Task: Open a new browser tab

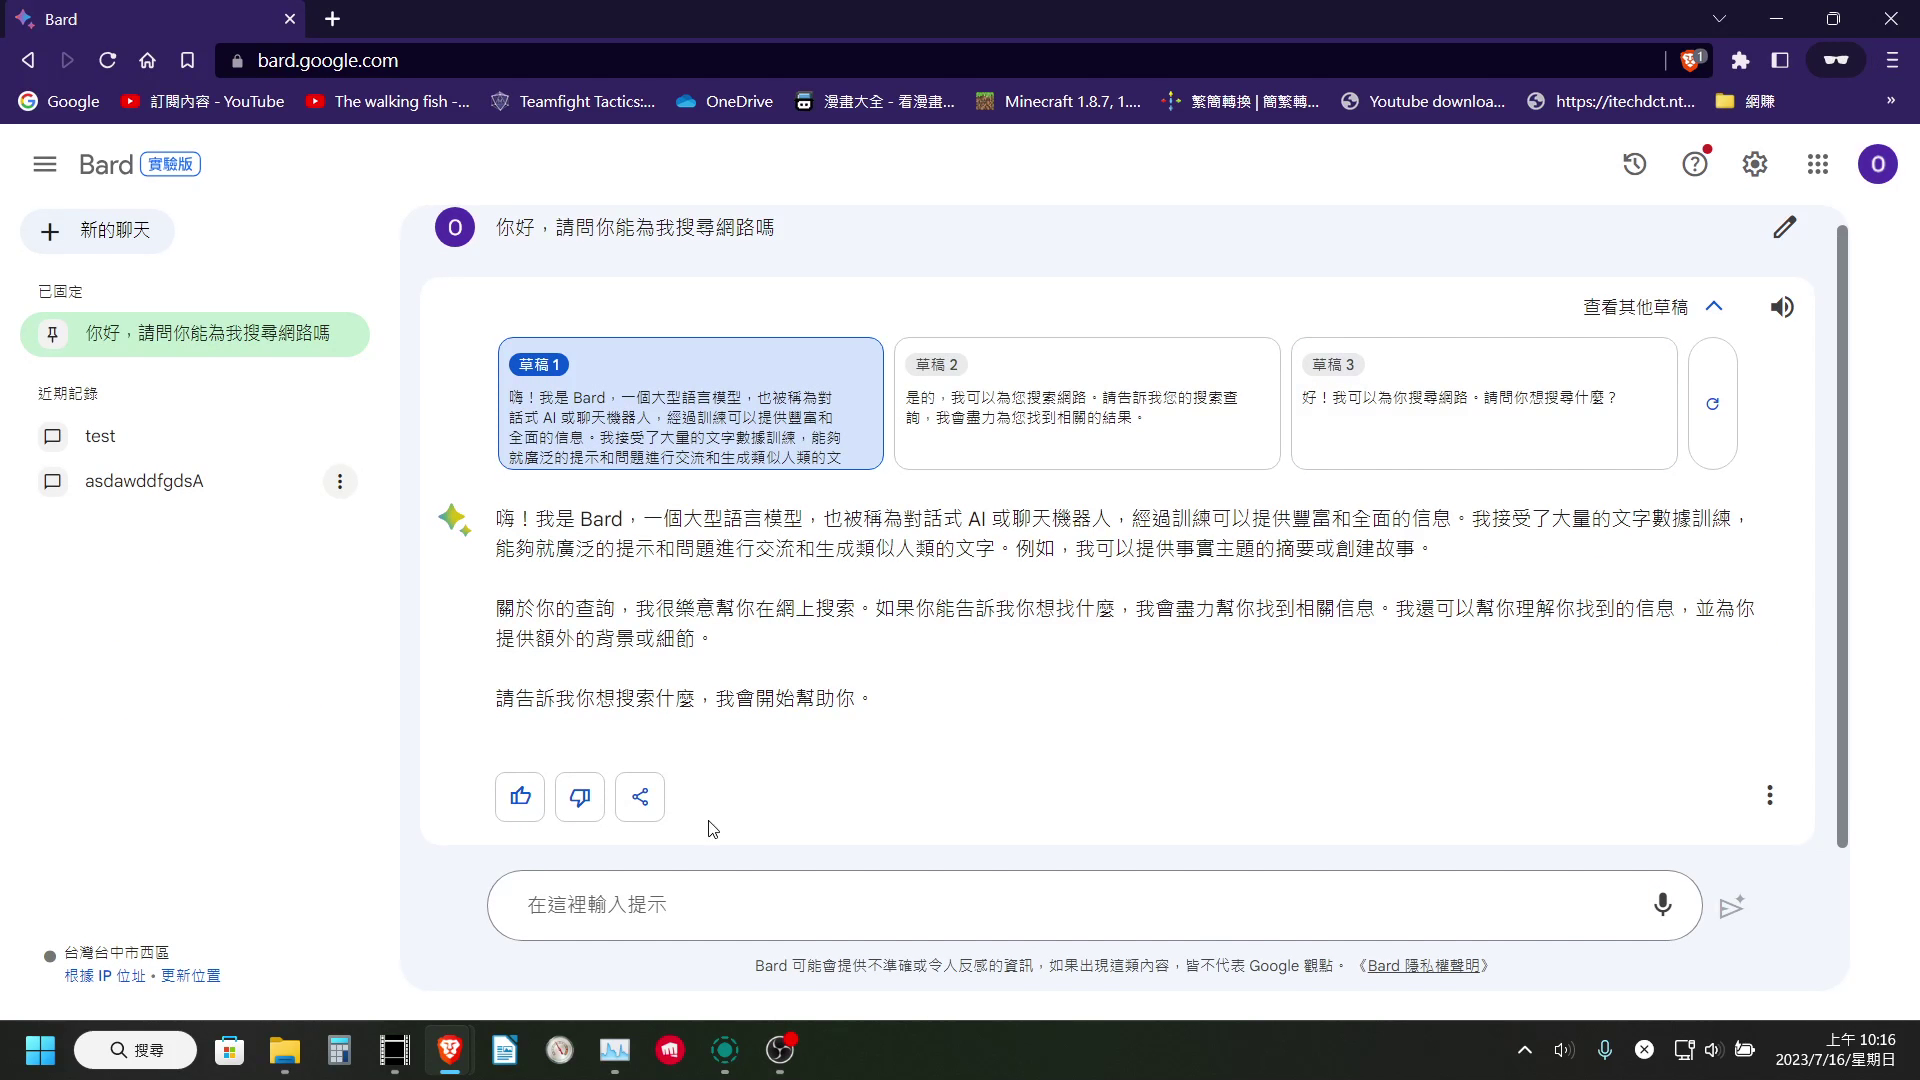Action: pos(333,19)
